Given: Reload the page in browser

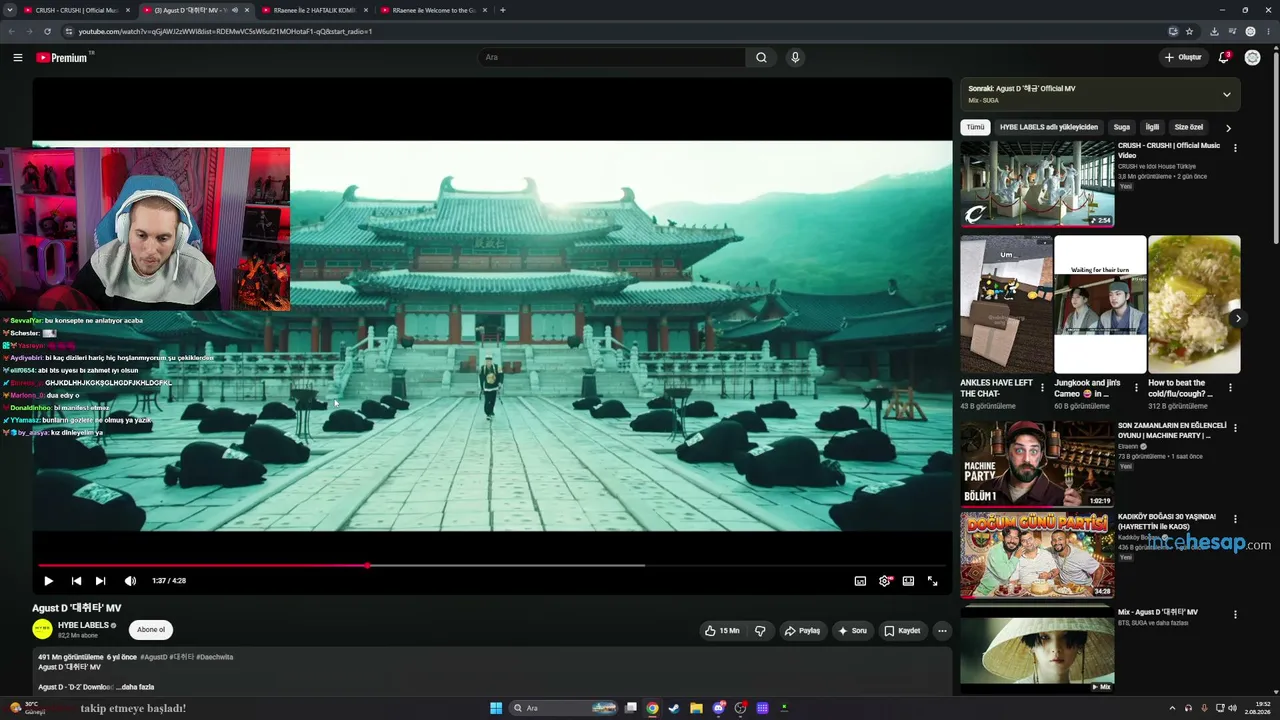Looking at the screenshot, I should (47, 31).
